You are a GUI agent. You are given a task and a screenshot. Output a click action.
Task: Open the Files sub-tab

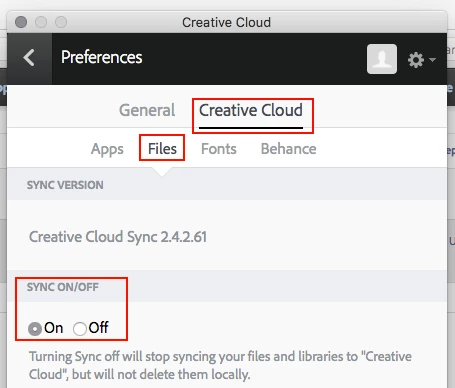[x=162, y=149]
